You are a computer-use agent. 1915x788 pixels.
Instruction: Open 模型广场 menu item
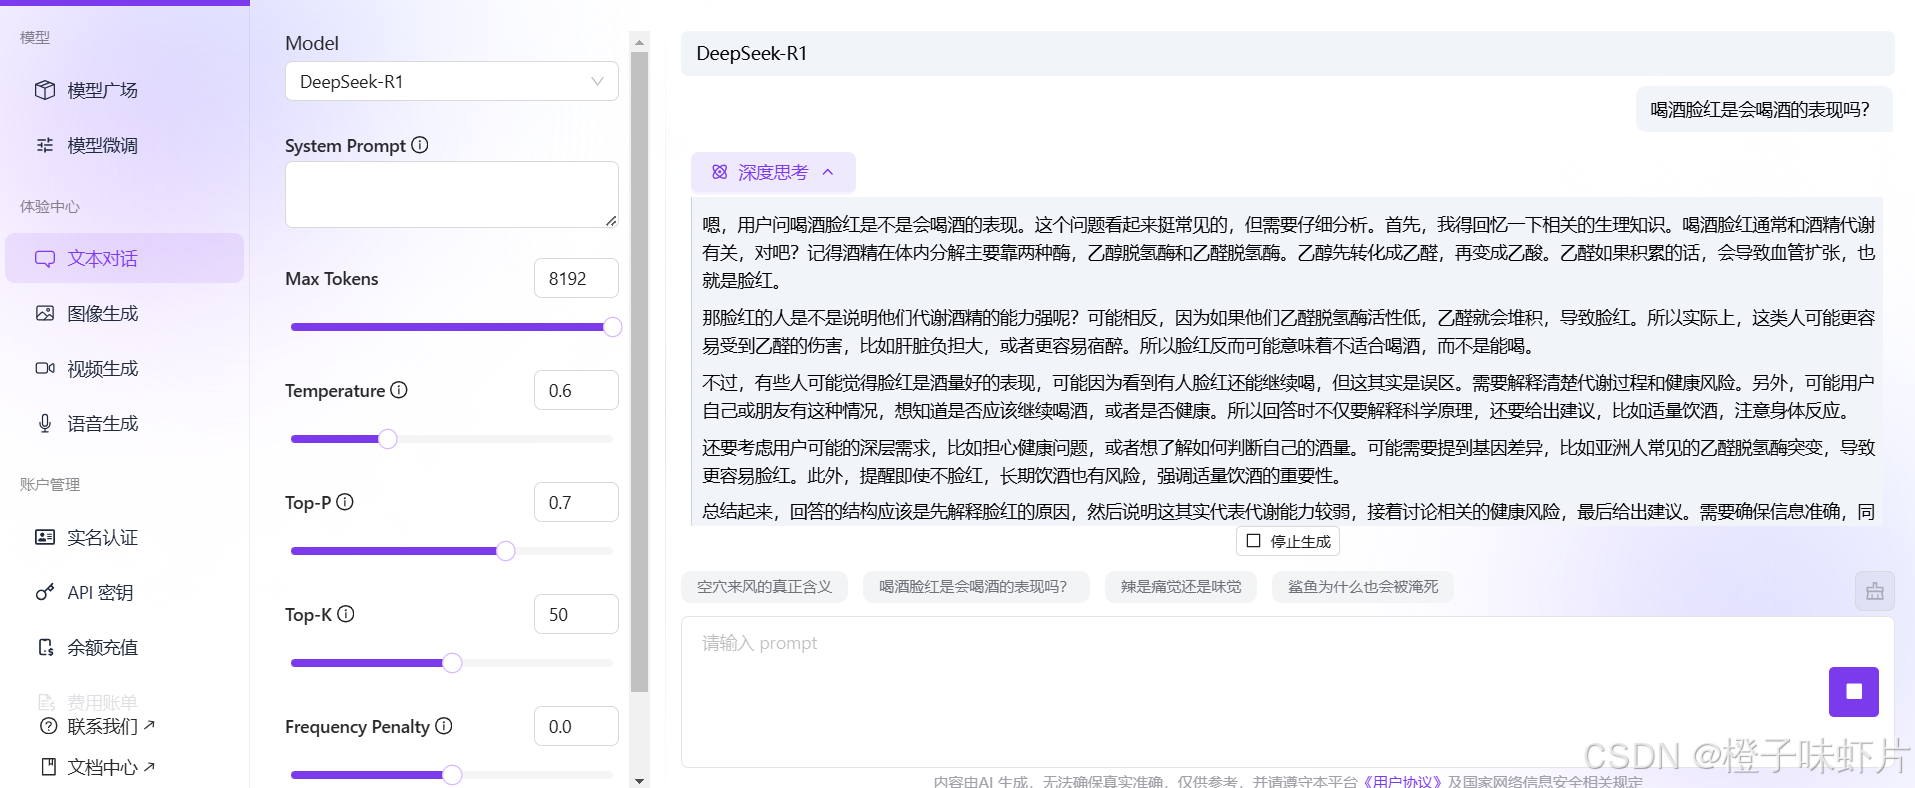coord(125,90)
